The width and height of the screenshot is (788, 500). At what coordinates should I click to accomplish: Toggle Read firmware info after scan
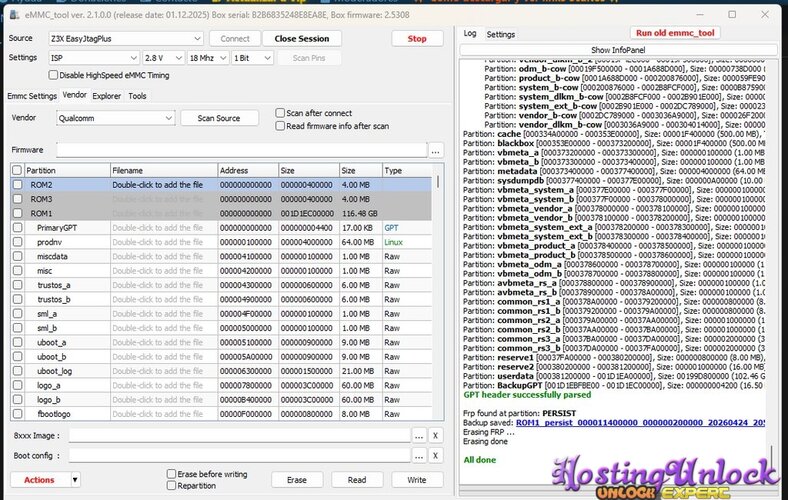click(280, 126)
